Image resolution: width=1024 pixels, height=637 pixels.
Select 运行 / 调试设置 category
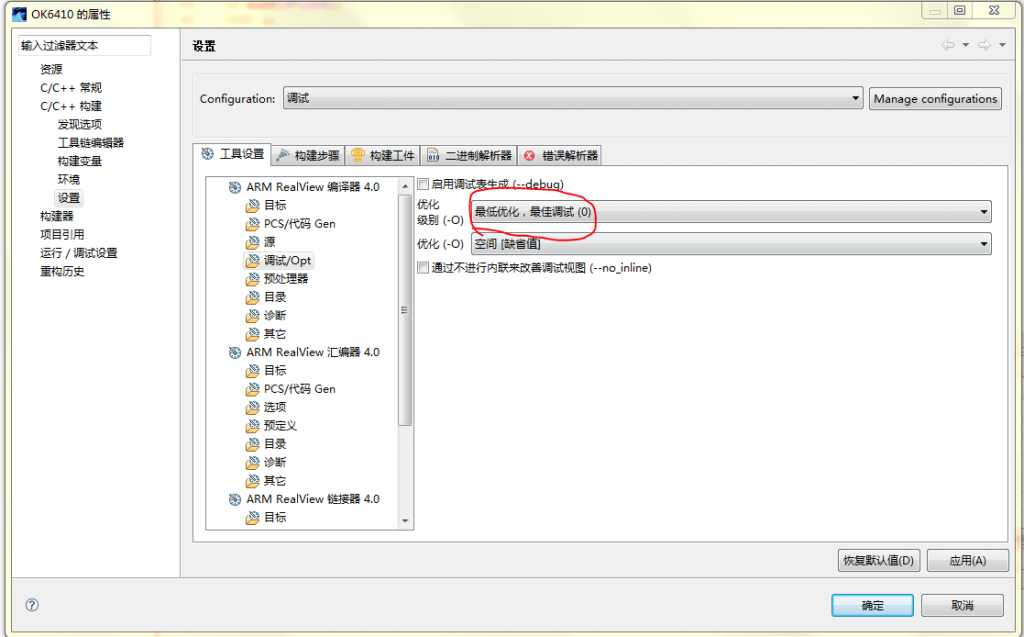point(78,253)
